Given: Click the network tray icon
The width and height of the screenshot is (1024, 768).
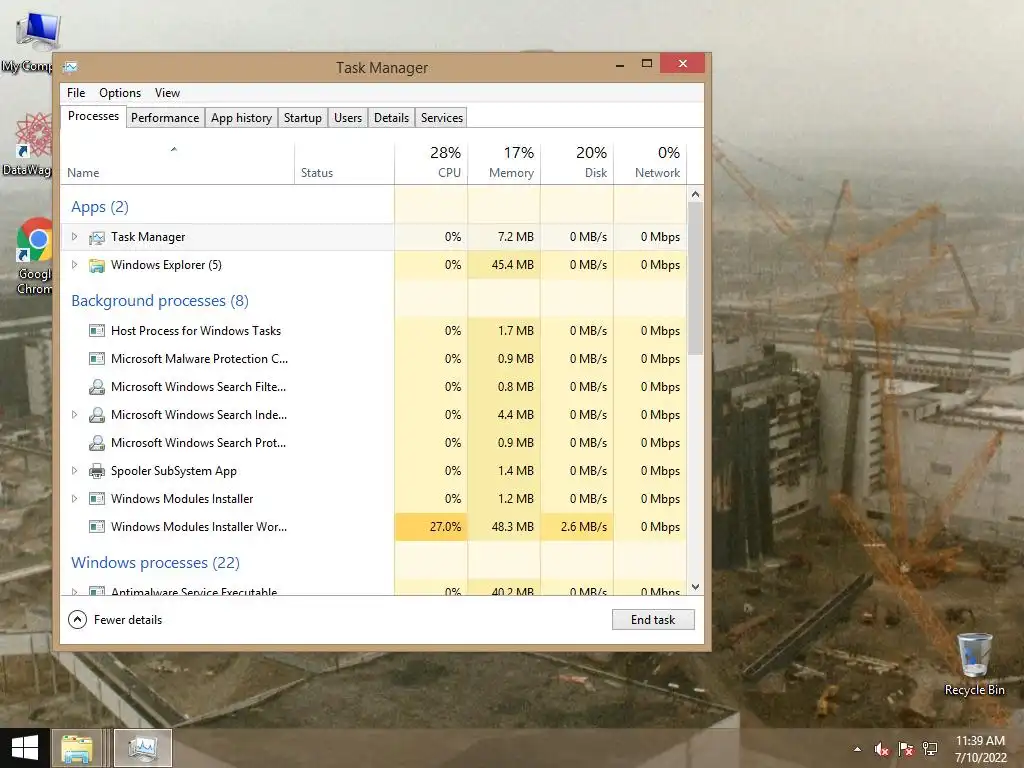Looking at the screenshot, I should coord(930,749).
